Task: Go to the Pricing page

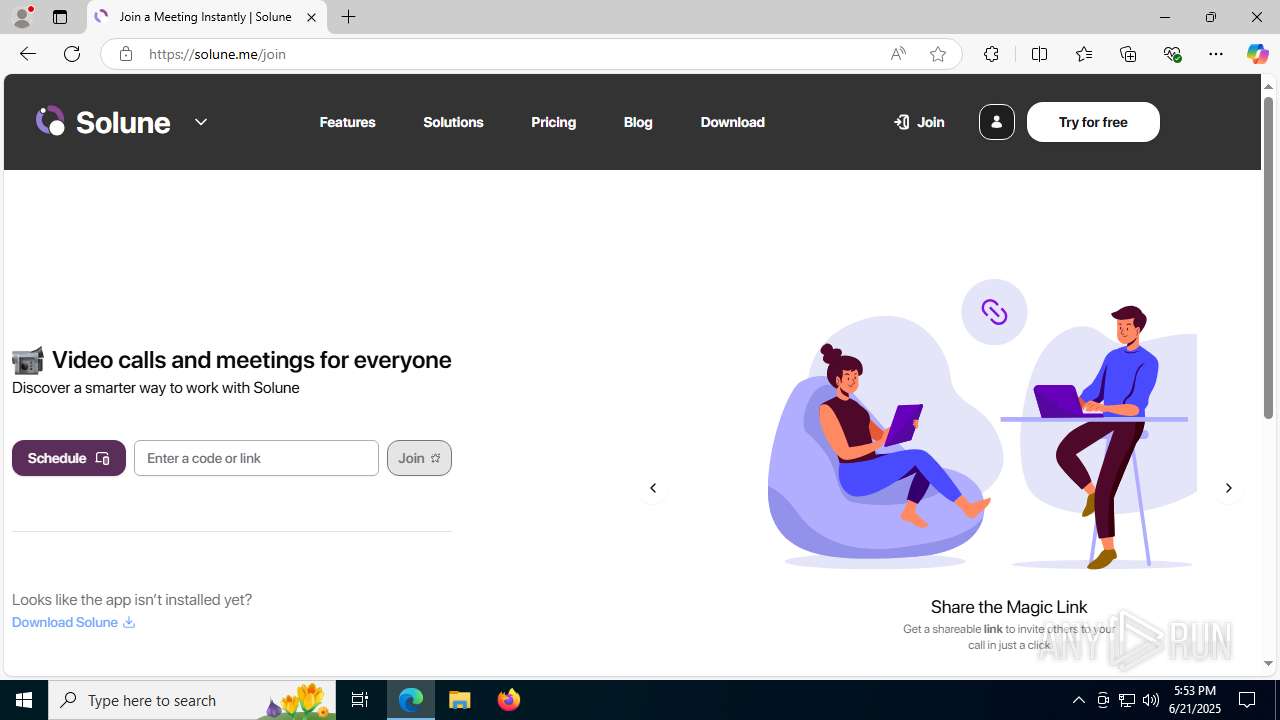Action: click(x=553, y=122)
